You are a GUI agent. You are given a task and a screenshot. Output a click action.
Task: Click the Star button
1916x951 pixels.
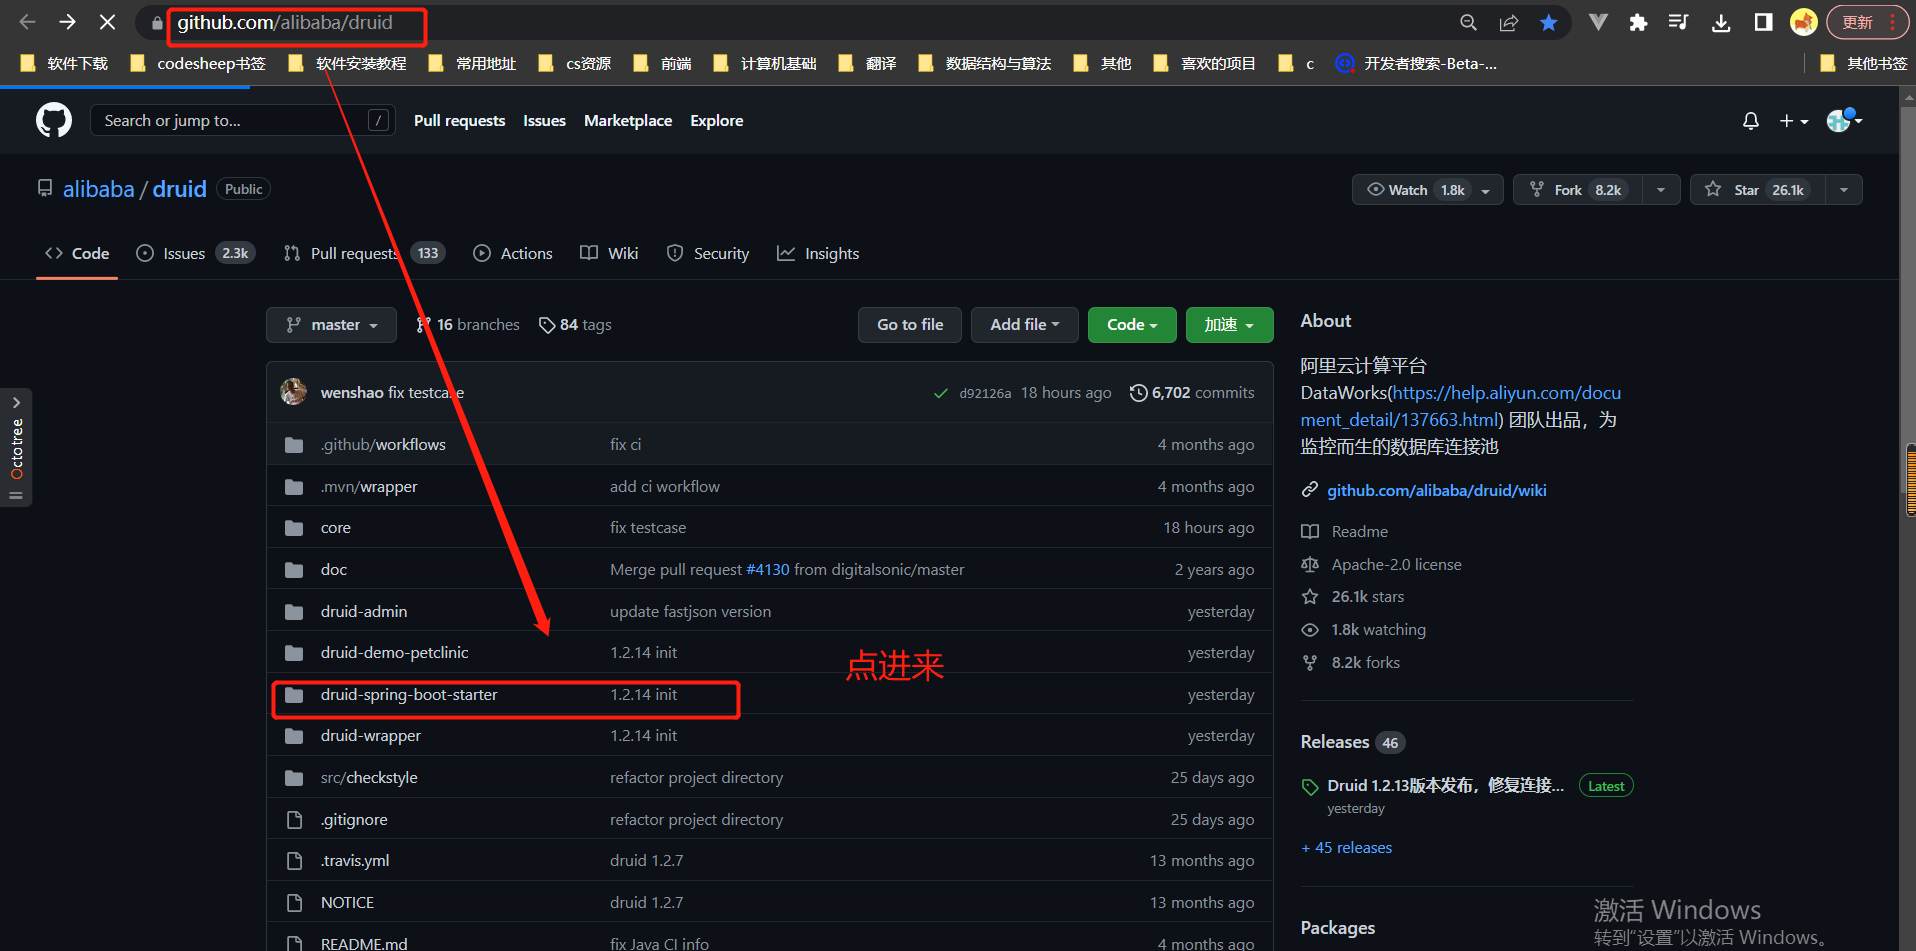pyautogui.click(x=1758, y=190)
